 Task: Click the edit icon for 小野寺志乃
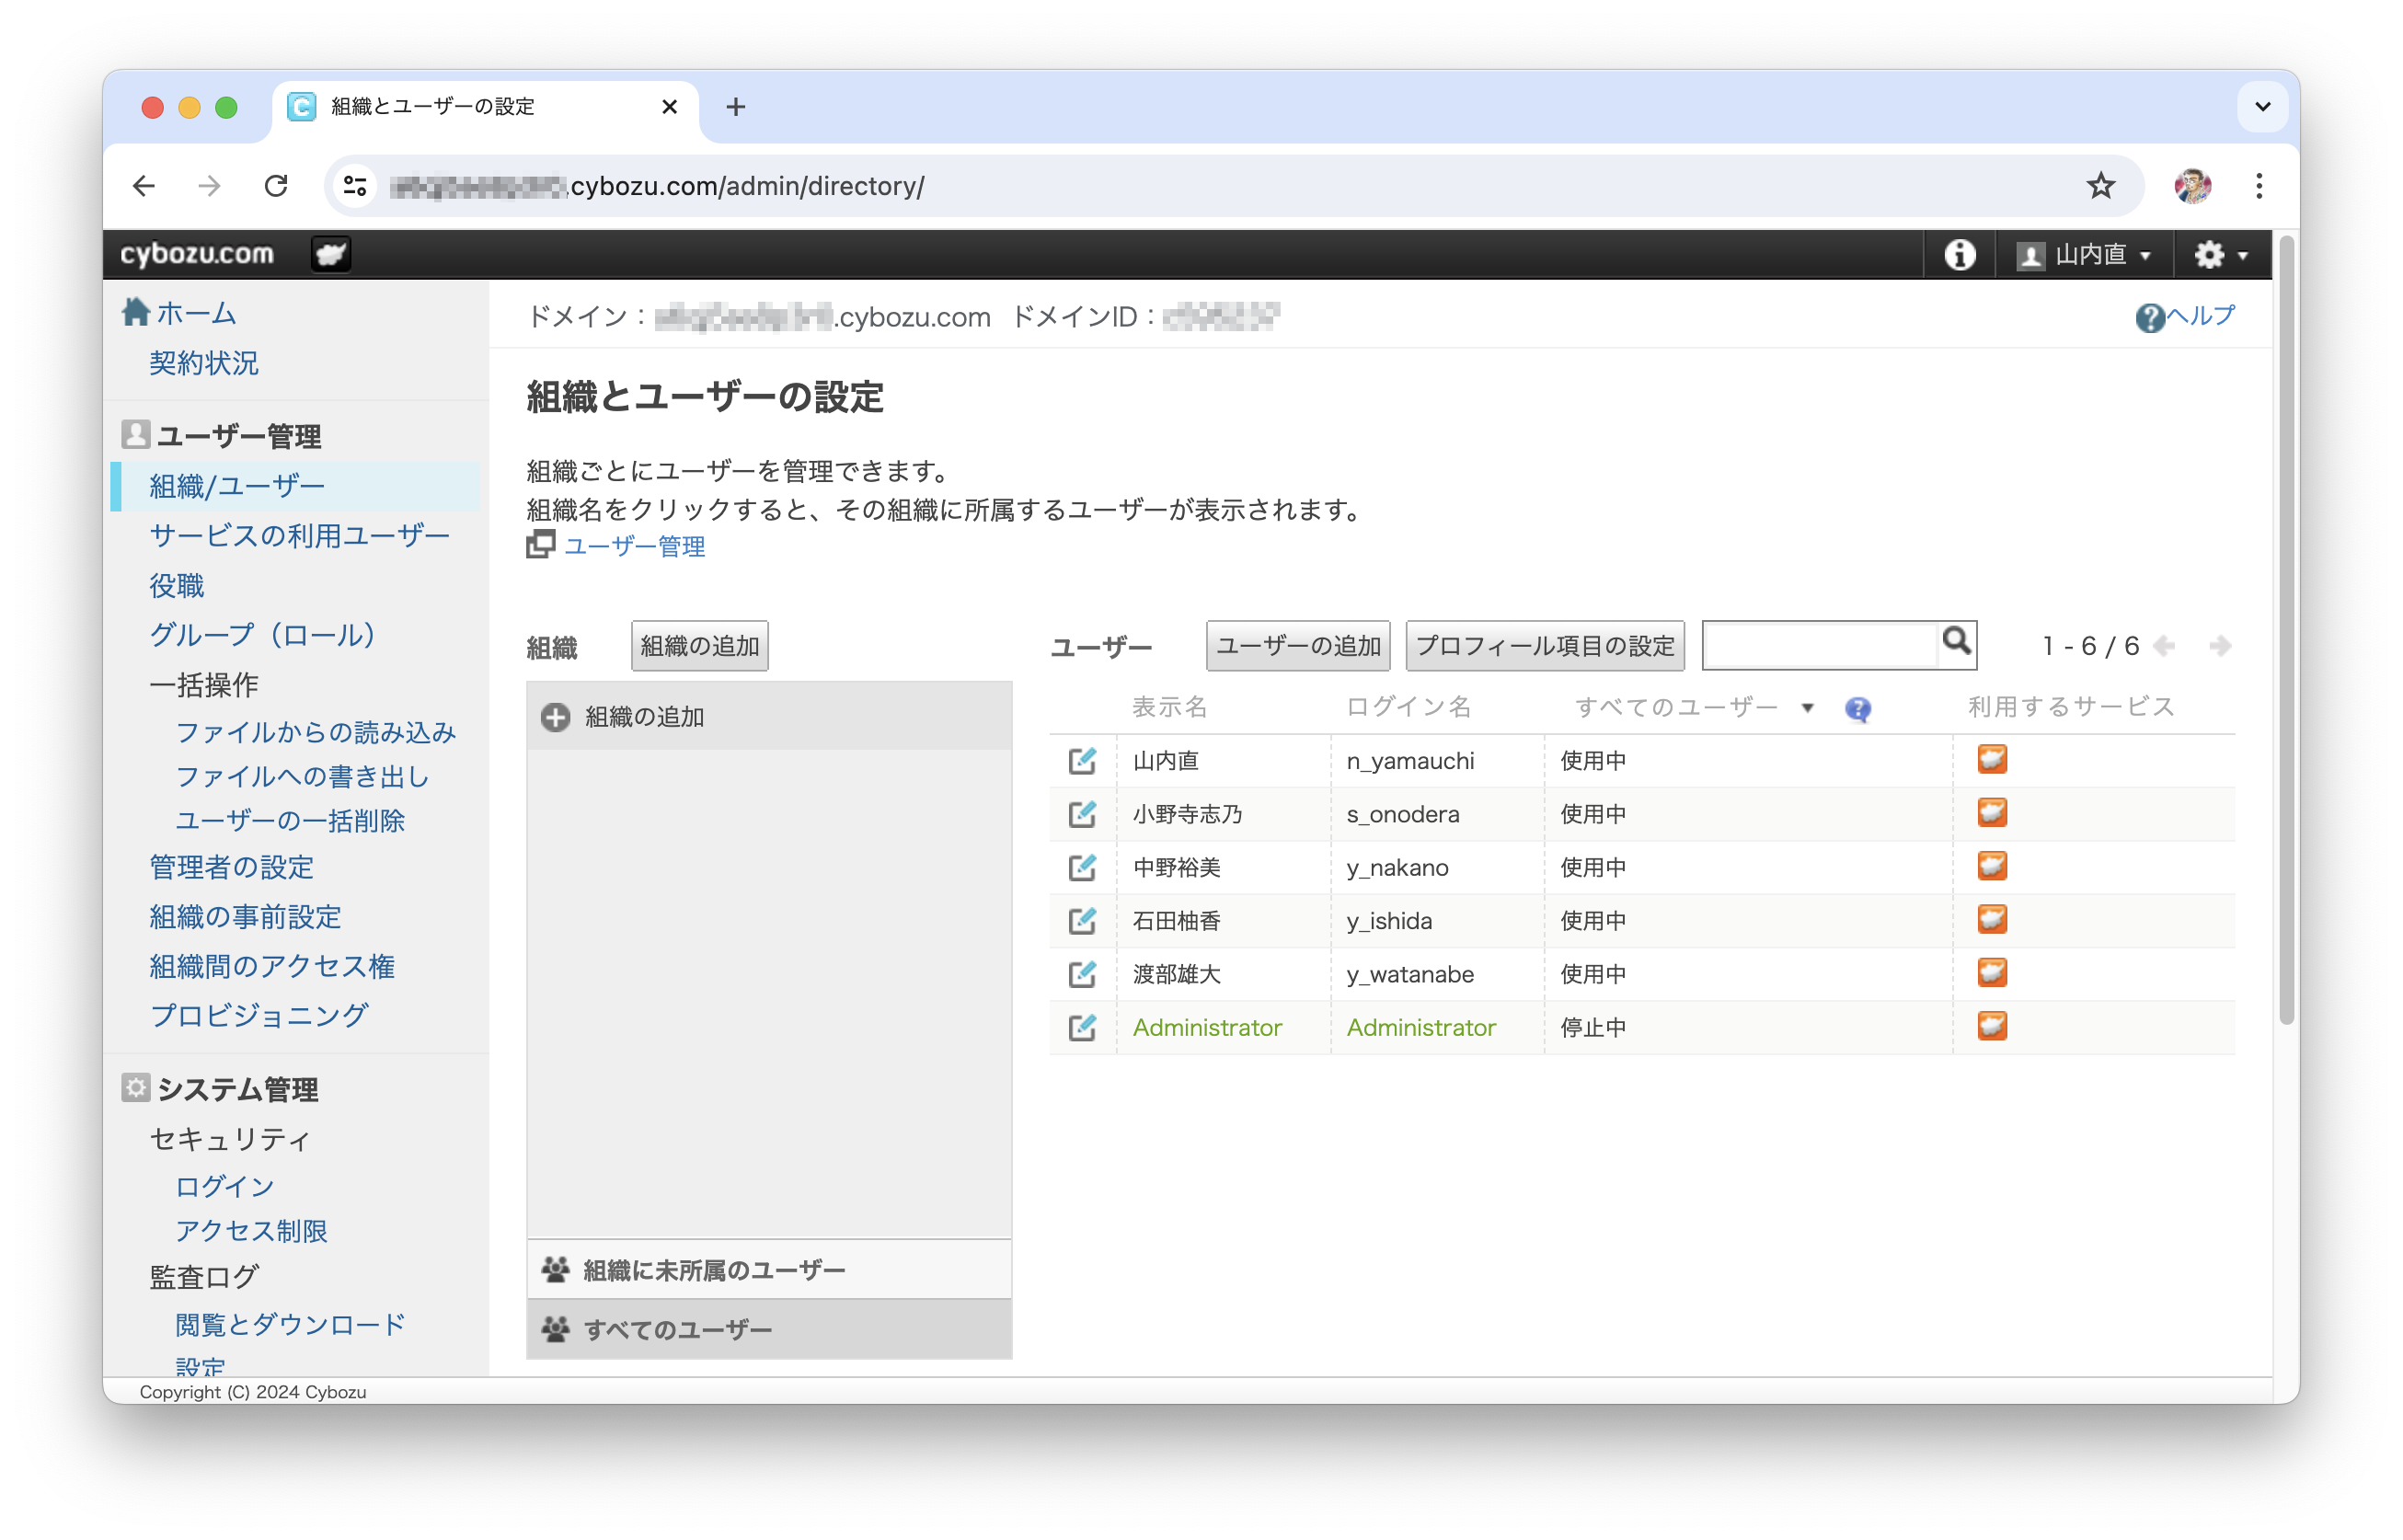(1081, 814)
